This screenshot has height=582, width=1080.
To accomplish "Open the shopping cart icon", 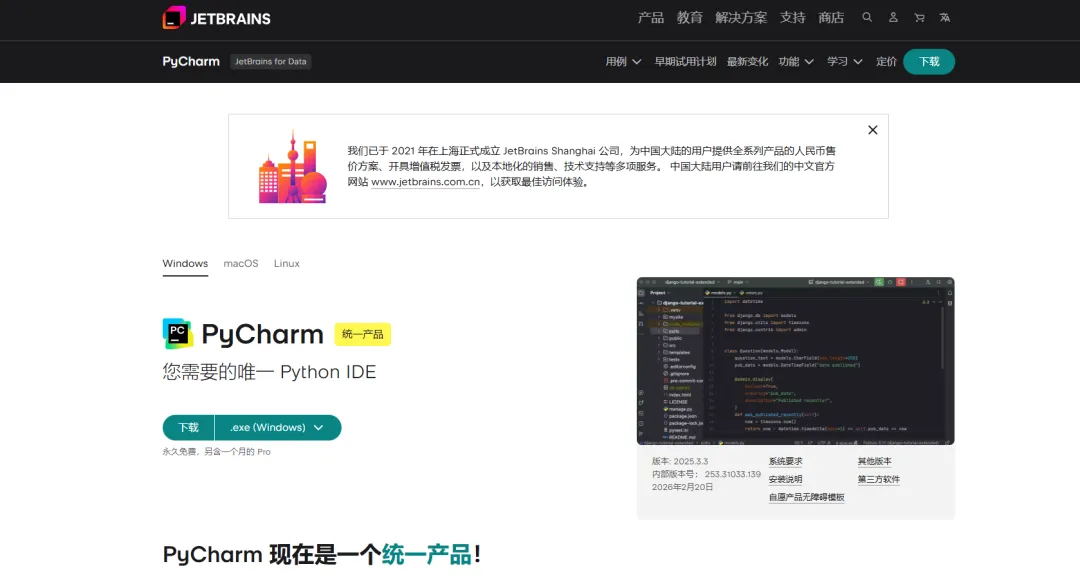I will [920, 18].
